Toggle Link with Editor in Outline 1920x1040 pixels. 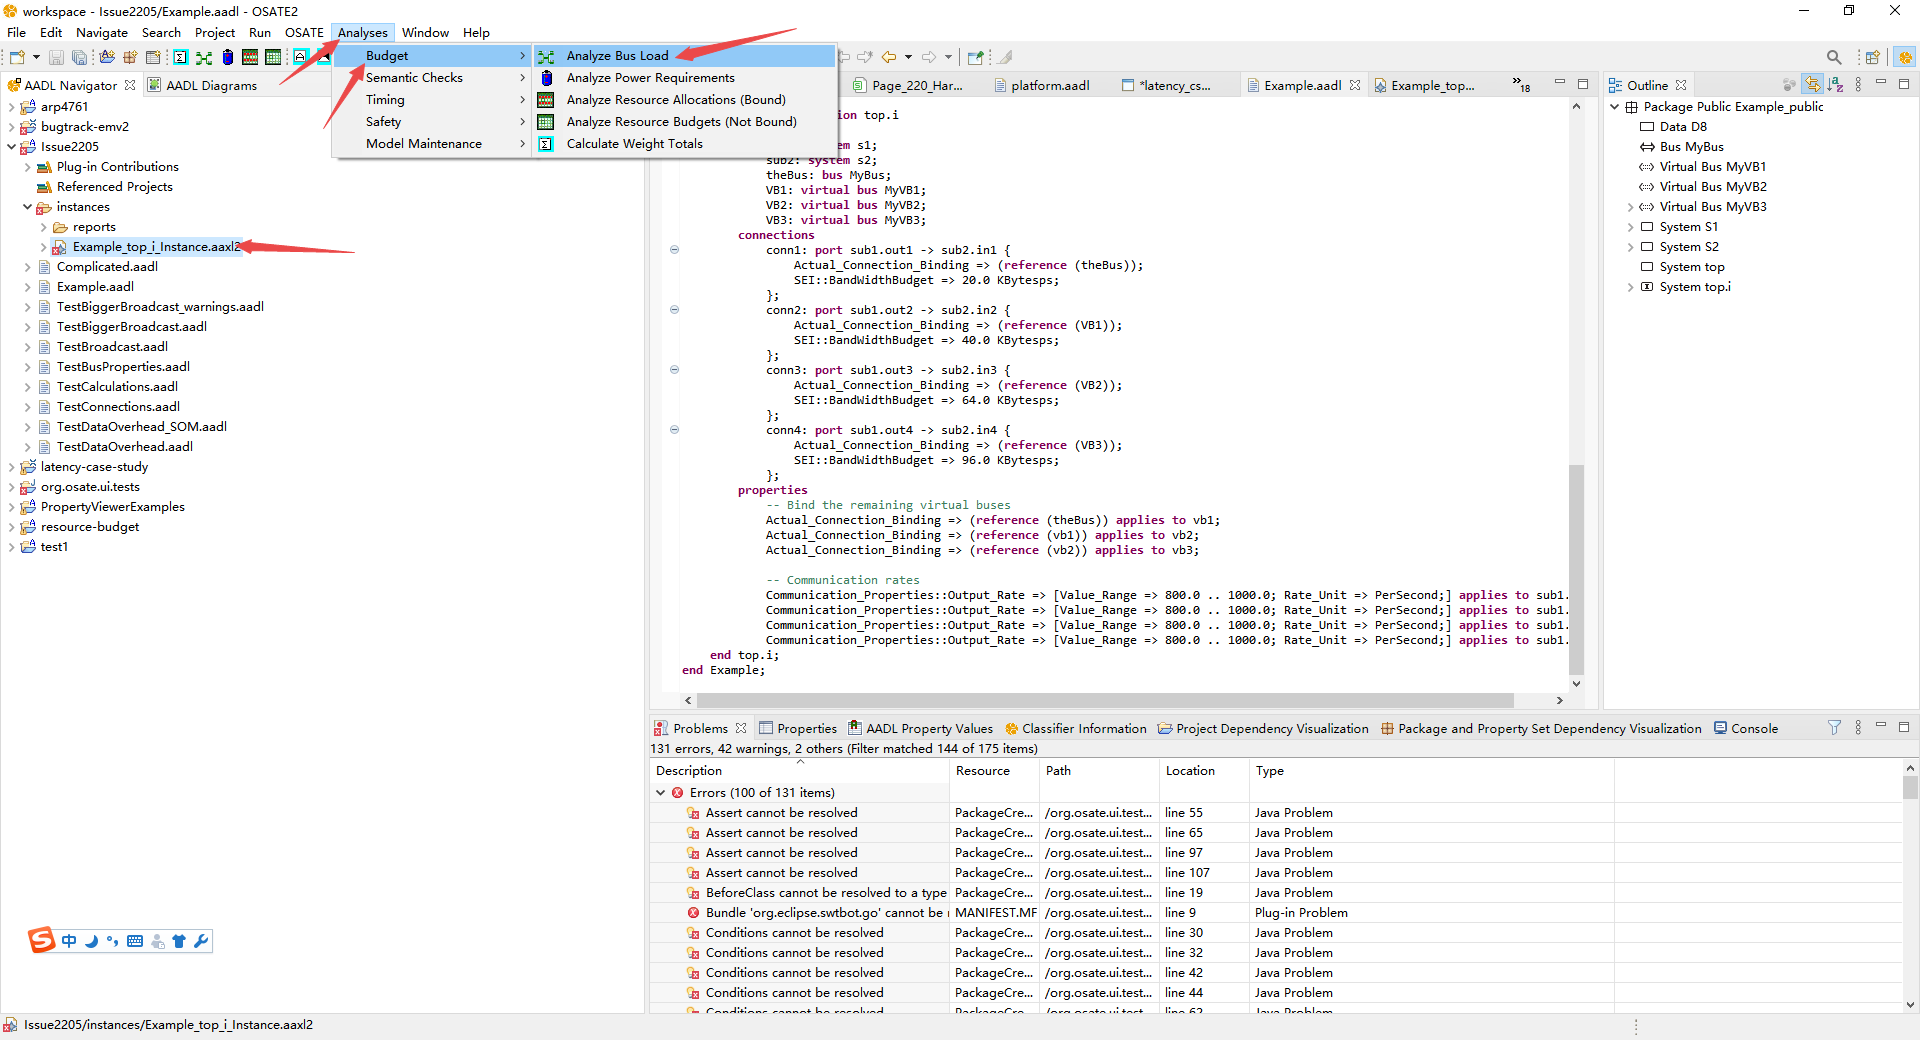click(x=1812, y=85)
